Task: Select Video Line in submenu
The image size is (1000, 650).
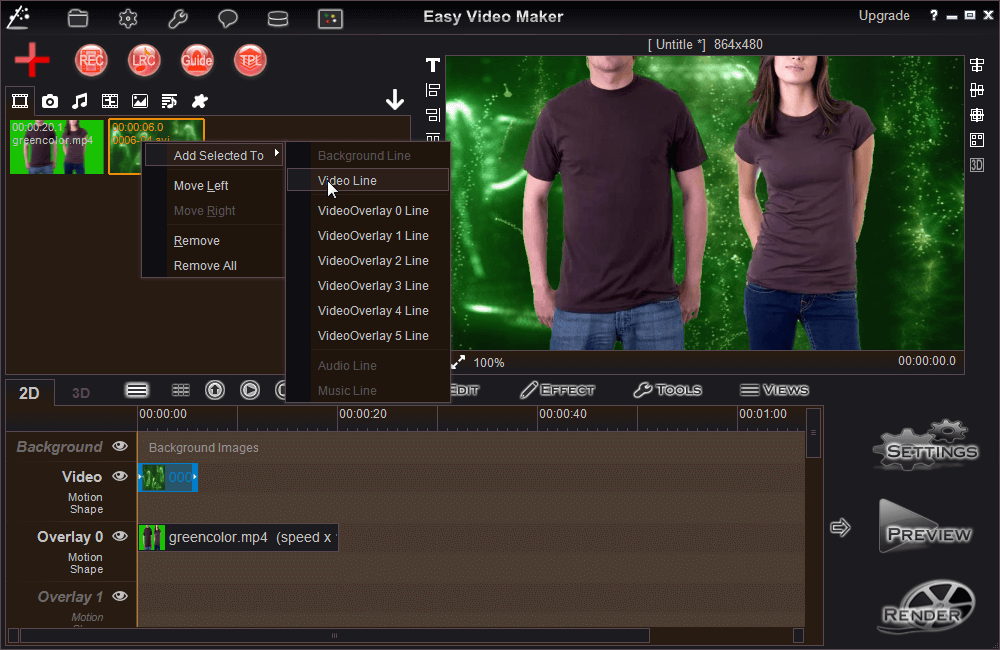Action: (x=368, y=181)
